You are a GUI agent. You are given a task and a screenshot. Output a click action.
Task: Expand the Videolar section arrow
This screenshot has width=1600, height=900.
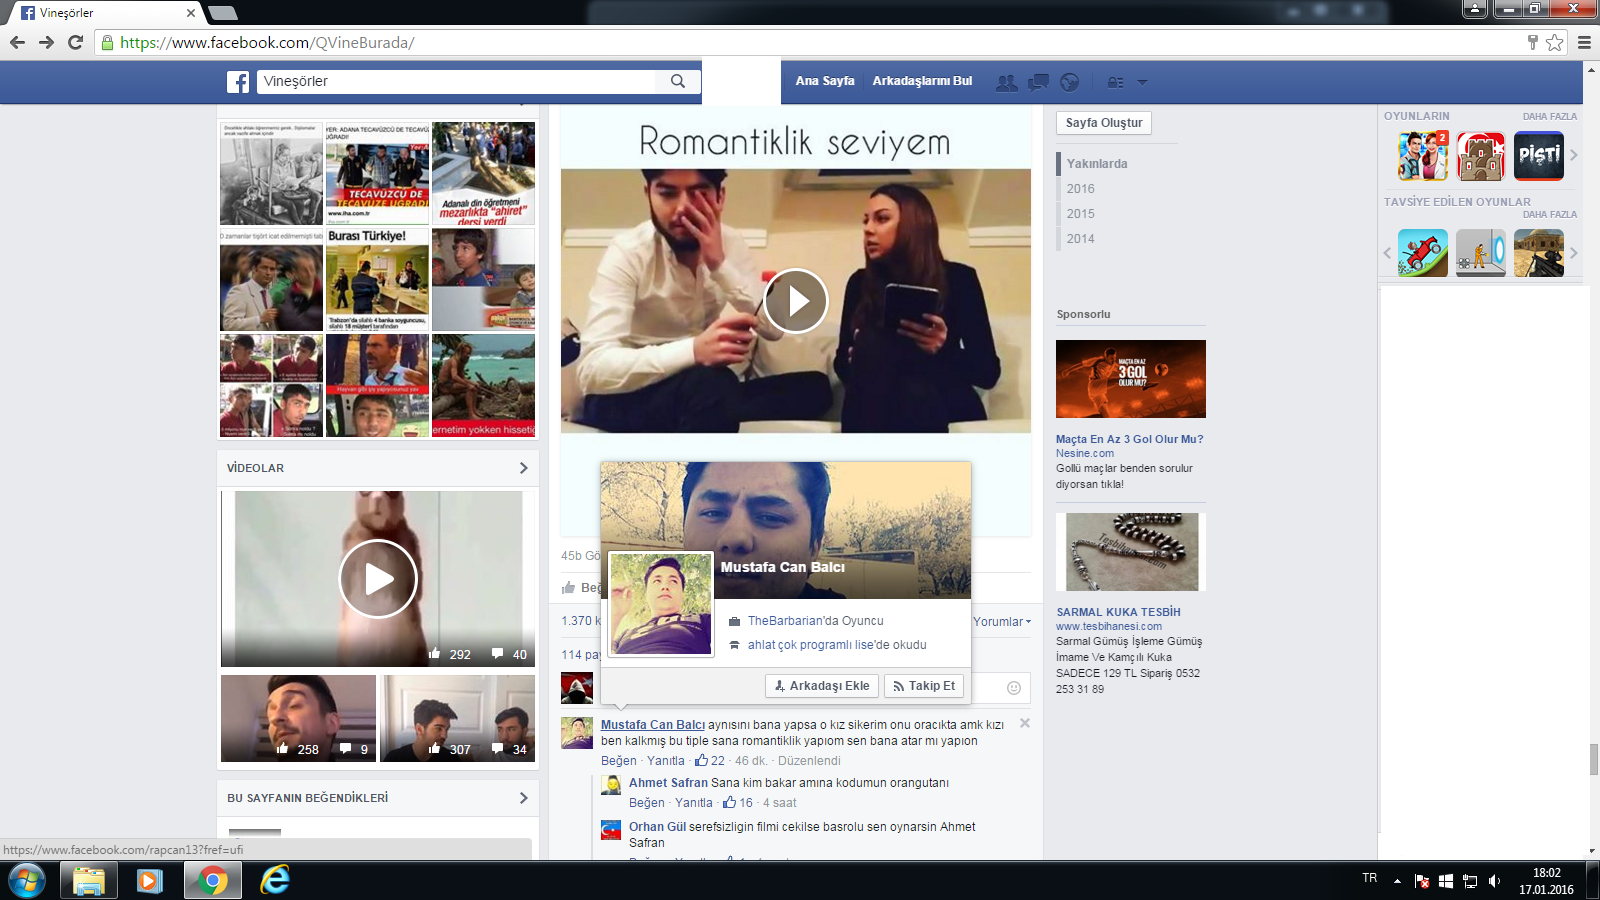(x=523, y=468)
